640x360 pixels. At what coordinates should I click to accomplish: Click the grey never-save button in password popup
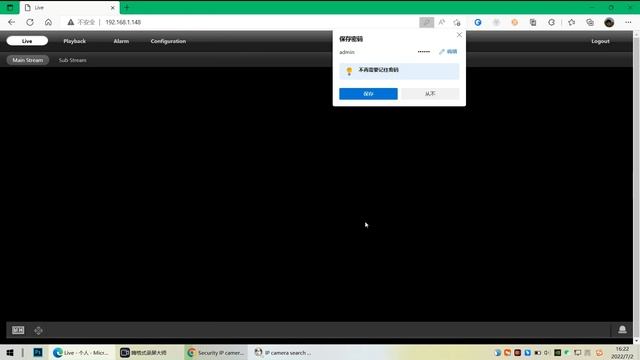tap(430, 94)
